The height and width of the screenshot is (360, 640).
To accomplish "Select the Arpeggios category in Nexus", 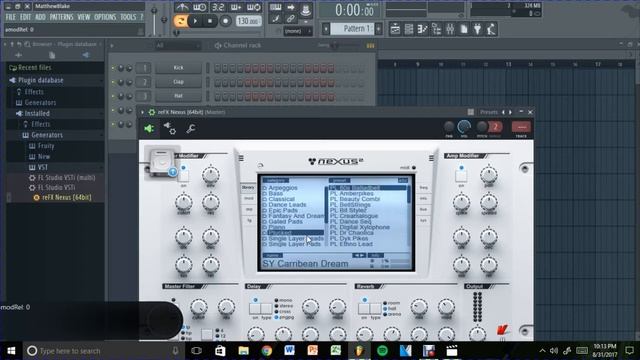I will (x=283, y=188).
